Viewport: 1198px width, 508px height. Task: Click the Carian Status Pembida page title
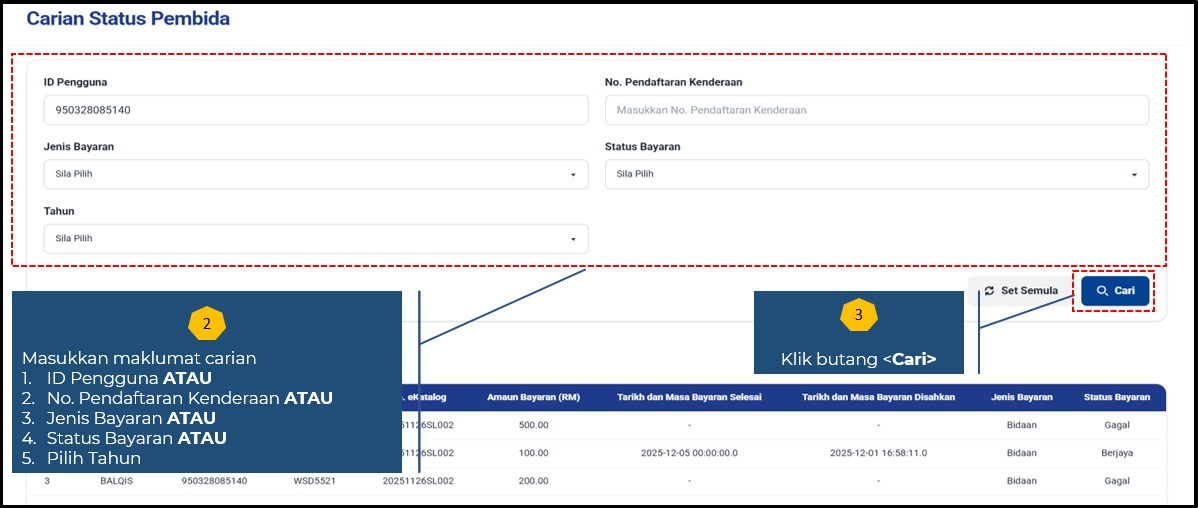coord(128,19)
